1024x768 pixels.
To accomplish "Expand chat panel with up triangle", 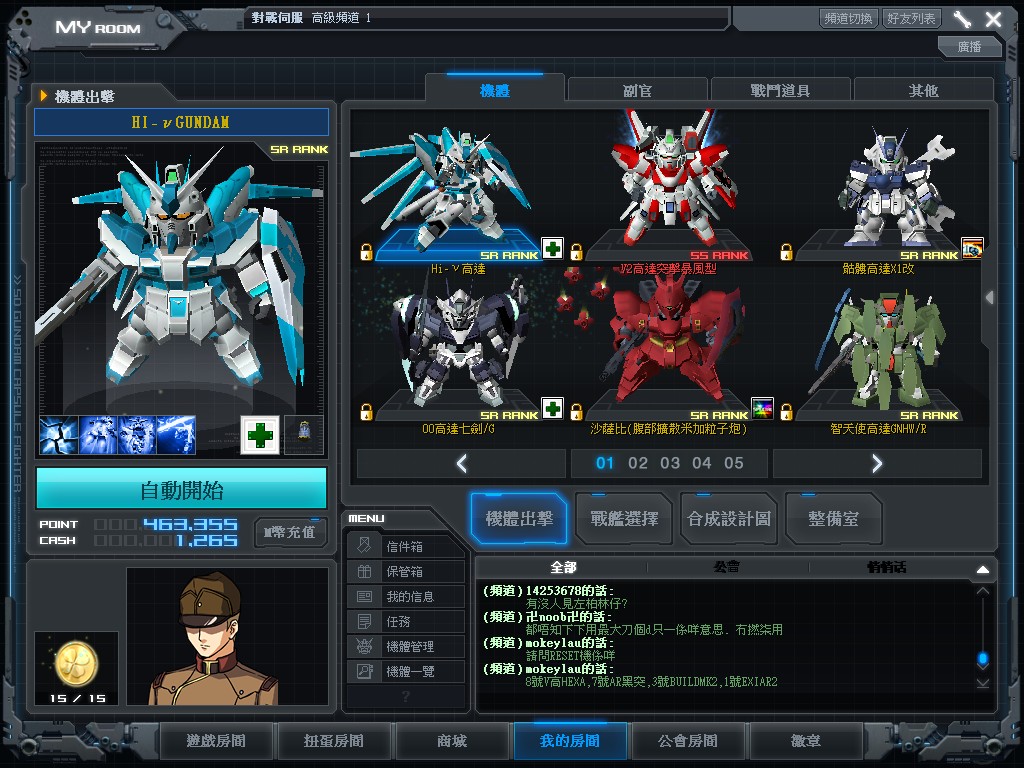I will pos(983,569).
